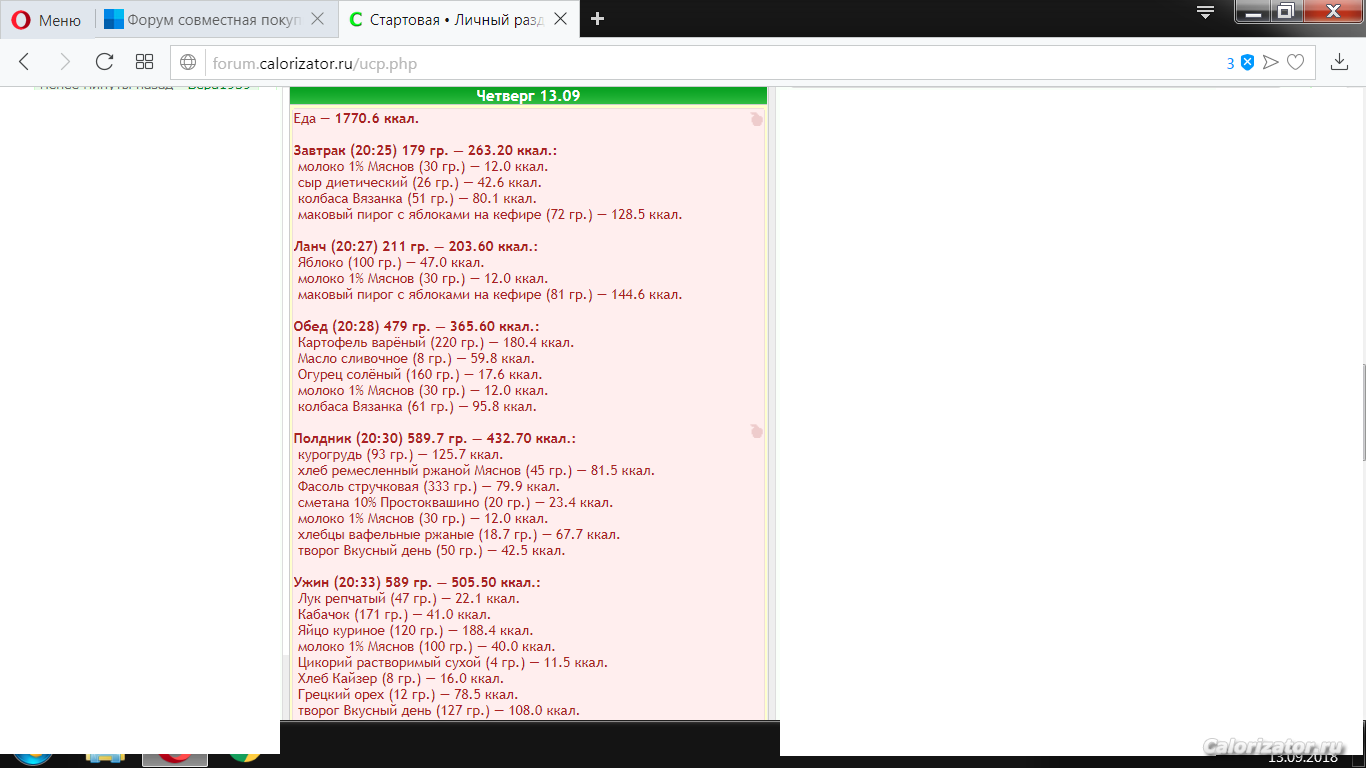Open the Opera Меню button

(x=48, y=20)
